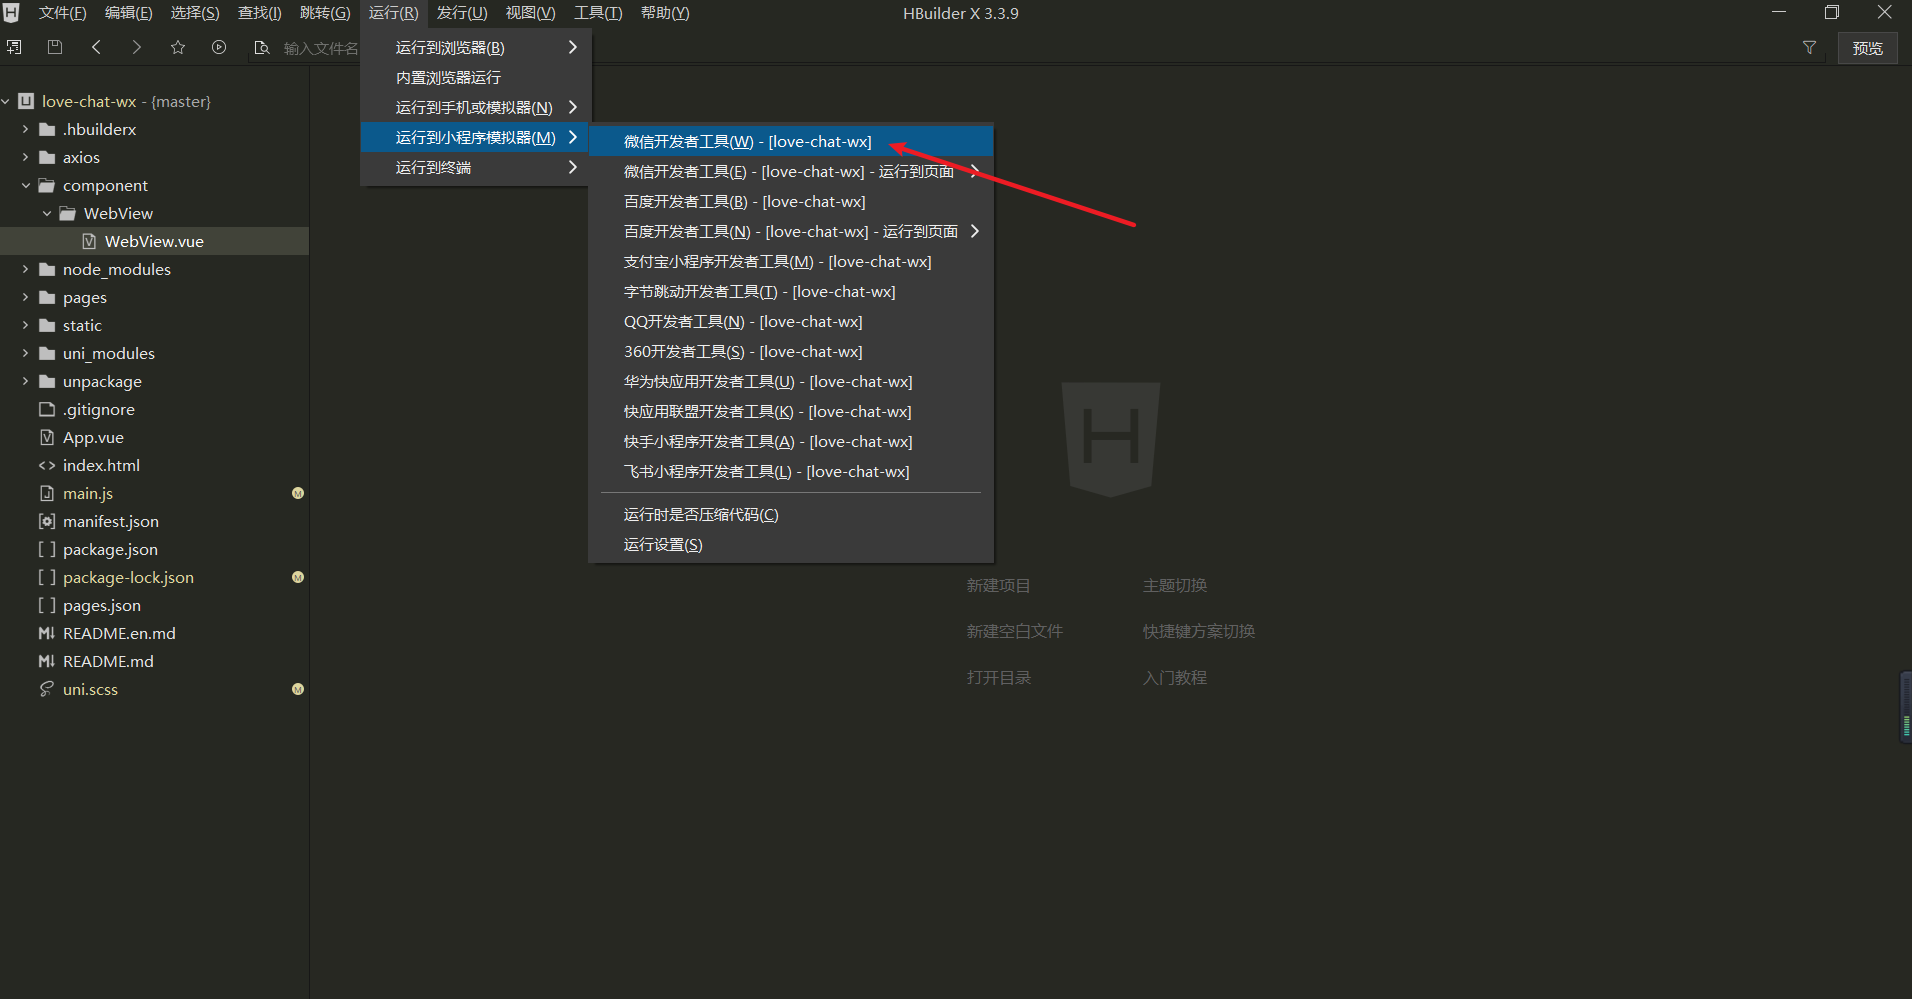
Task: Open the 编辑(E) menu
Action: tap(128, 13)
